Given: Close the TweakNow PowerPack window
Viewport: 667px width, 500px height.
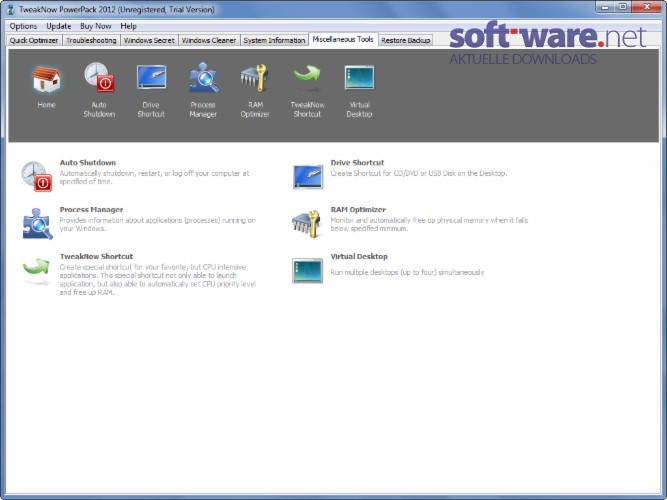Looking at the screenshot, I should click(x=647, y=7).
